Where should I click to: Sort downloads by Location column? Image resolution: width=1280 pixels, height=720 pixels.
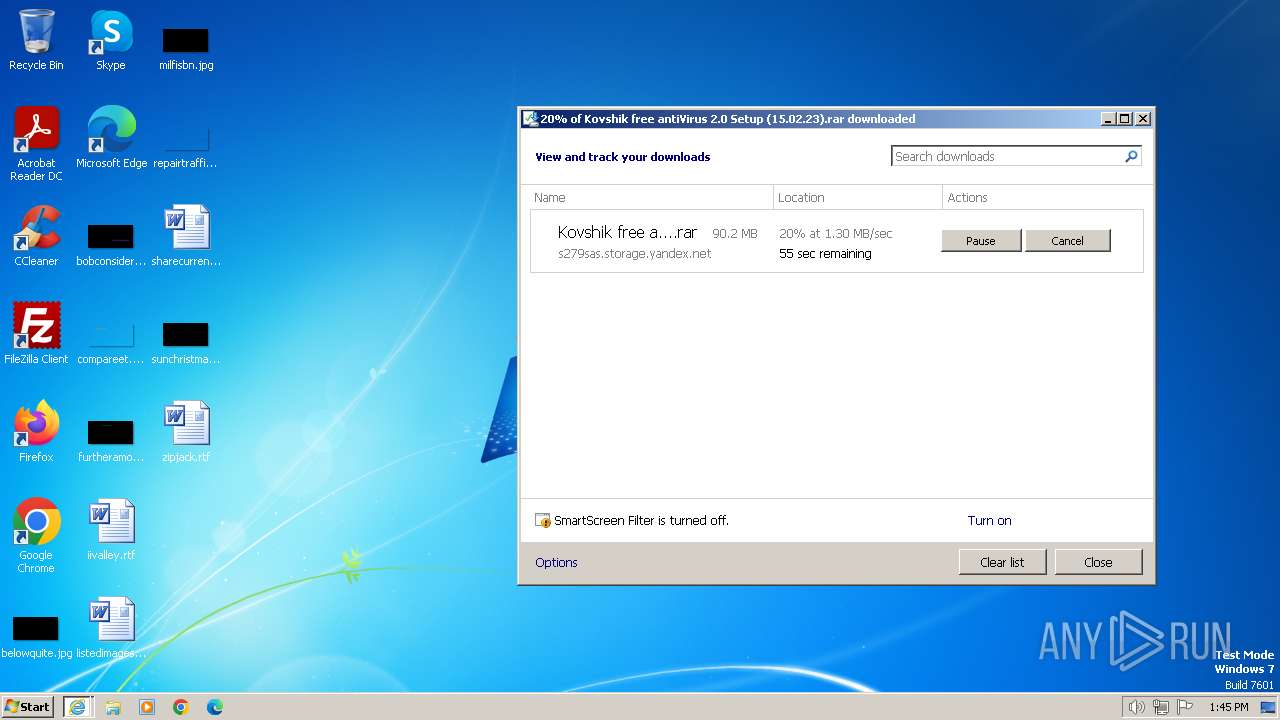[x=858, y=197]
